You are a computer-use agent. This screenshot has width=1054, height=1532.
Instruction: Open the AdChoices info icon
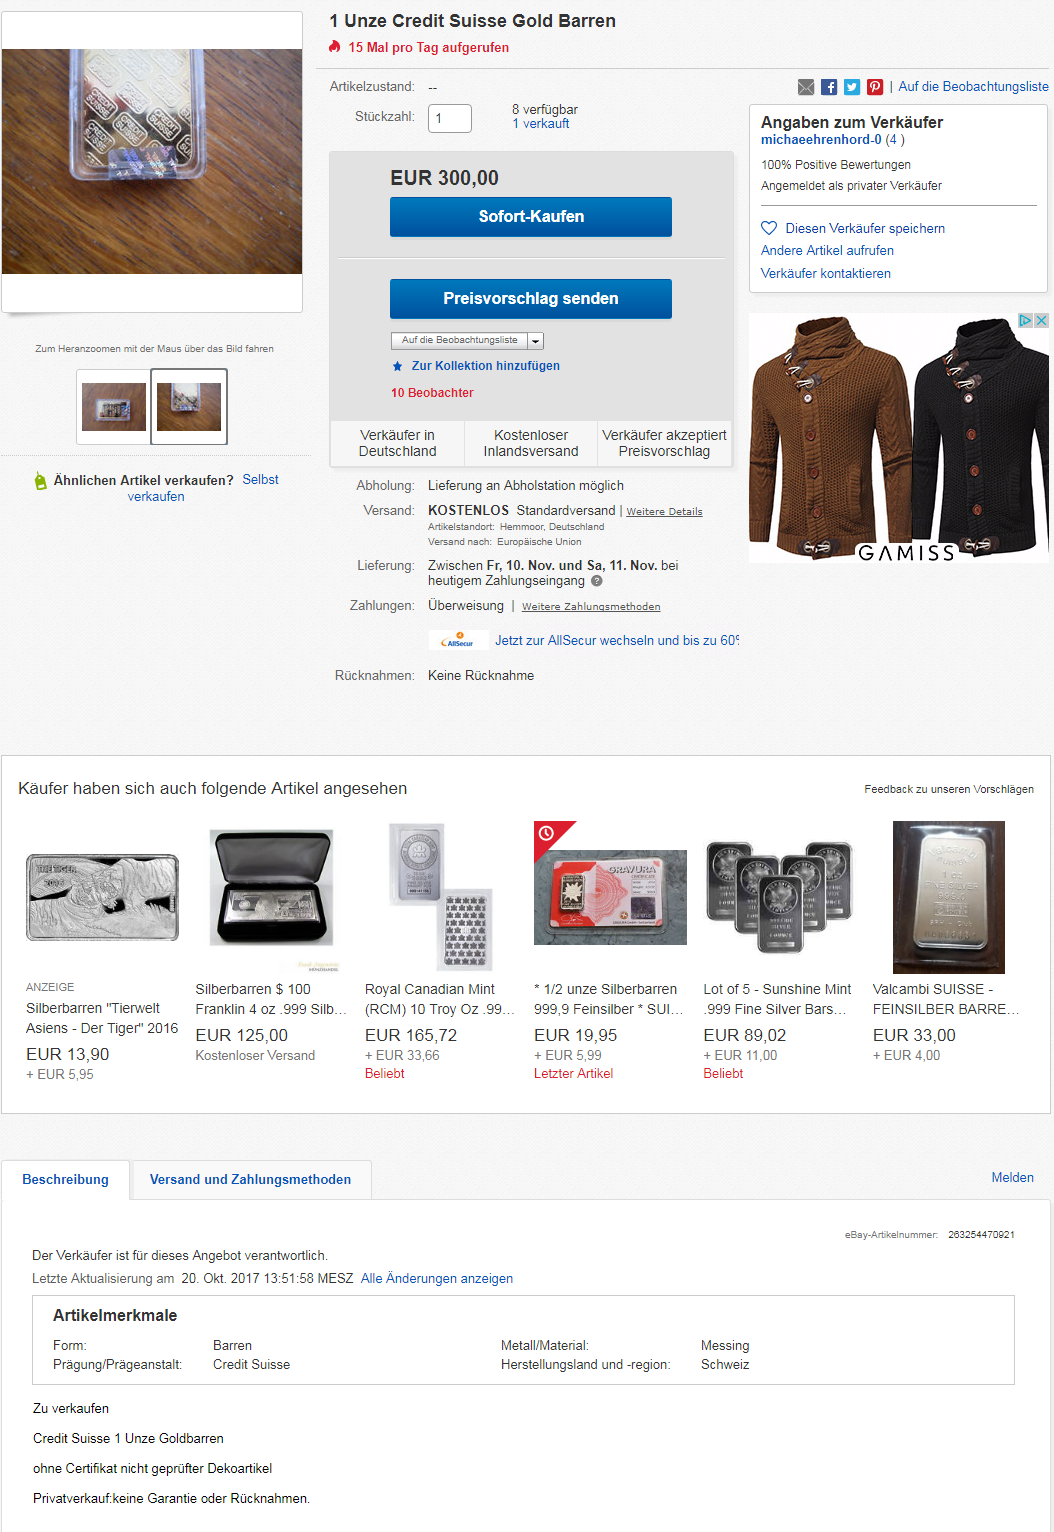coord(1025,321)
